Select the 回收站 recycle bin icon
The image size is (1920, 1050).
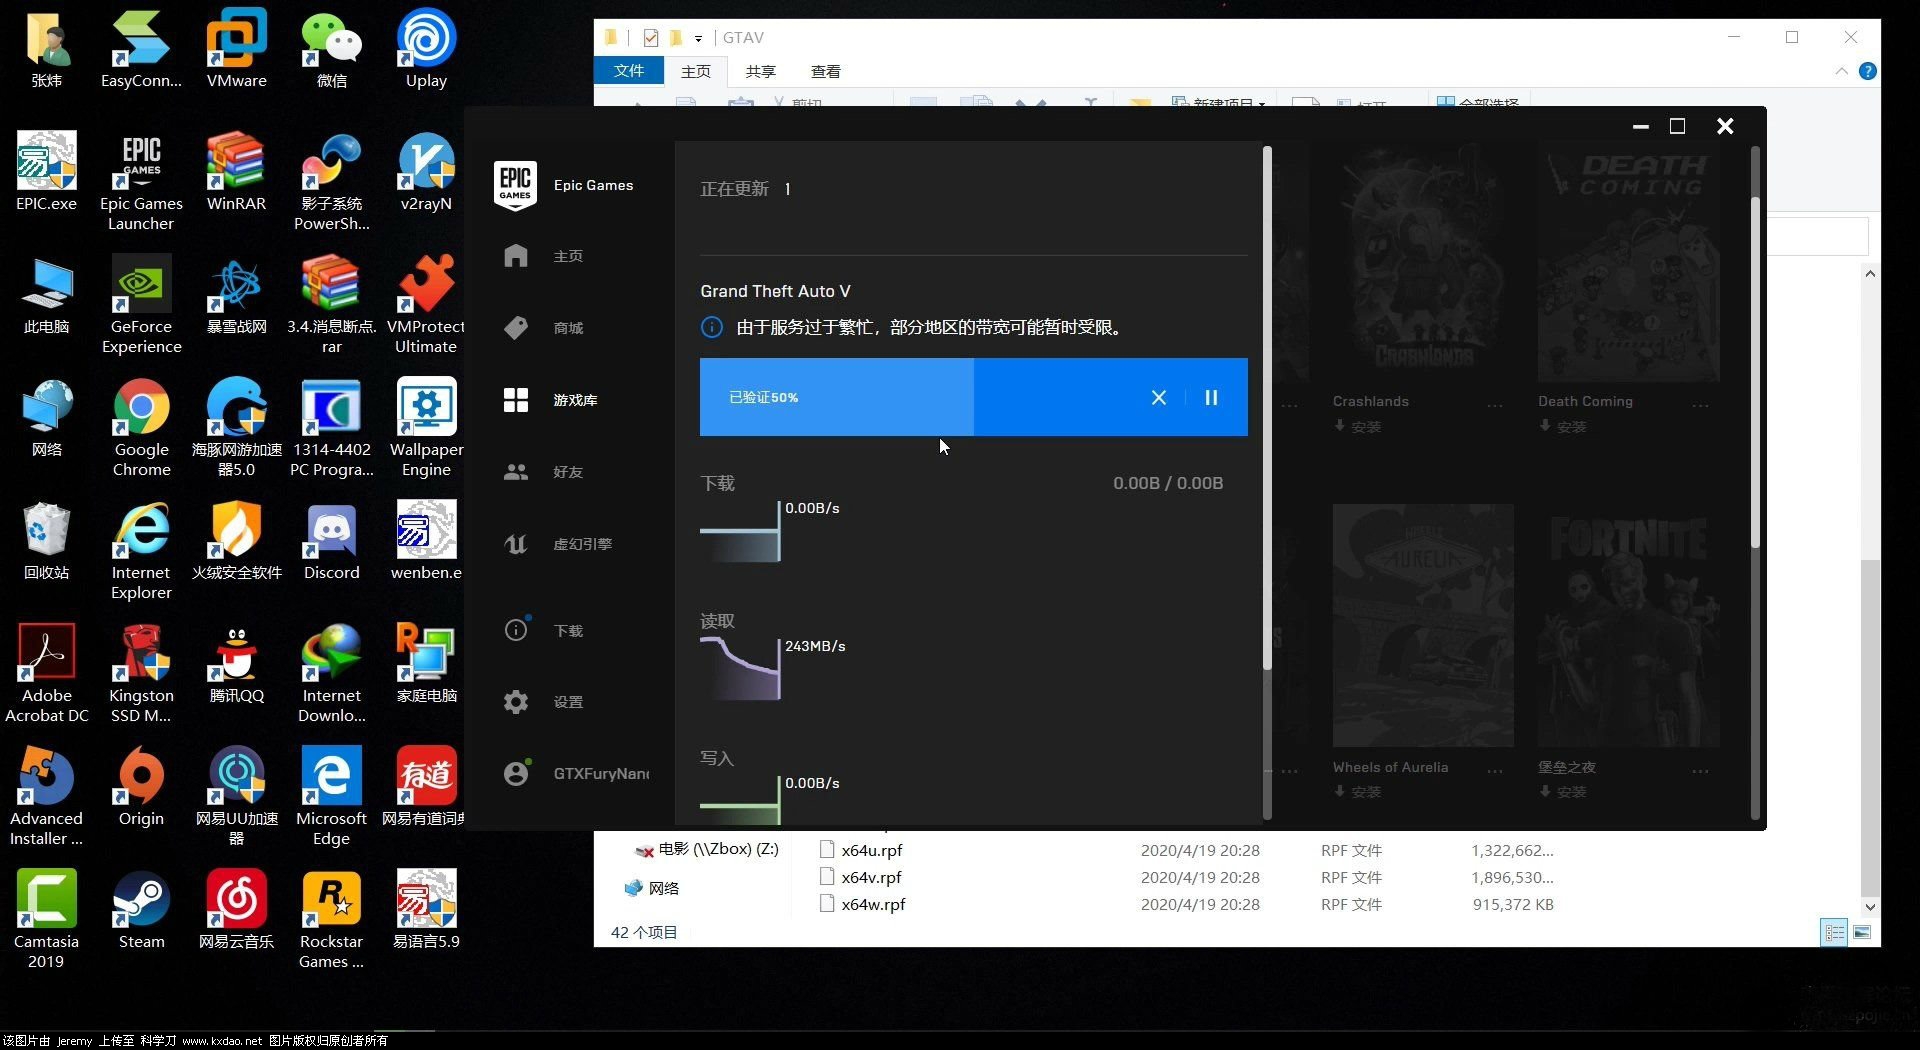(46, 542)
